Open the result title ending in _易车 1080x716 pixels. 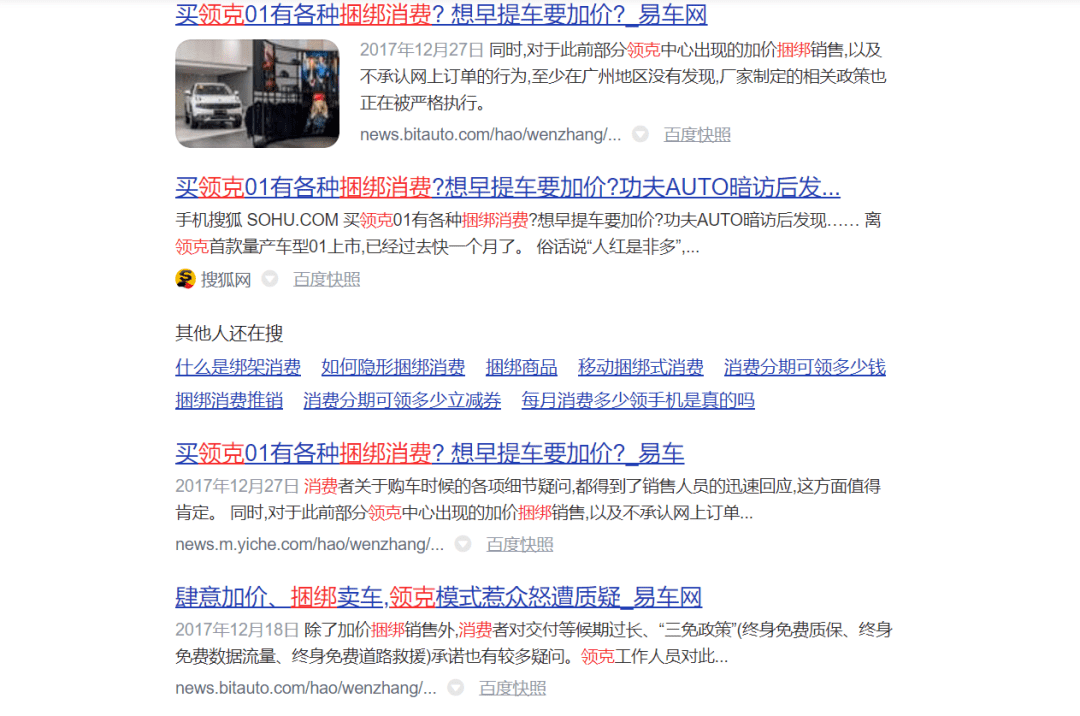point(429,453)
